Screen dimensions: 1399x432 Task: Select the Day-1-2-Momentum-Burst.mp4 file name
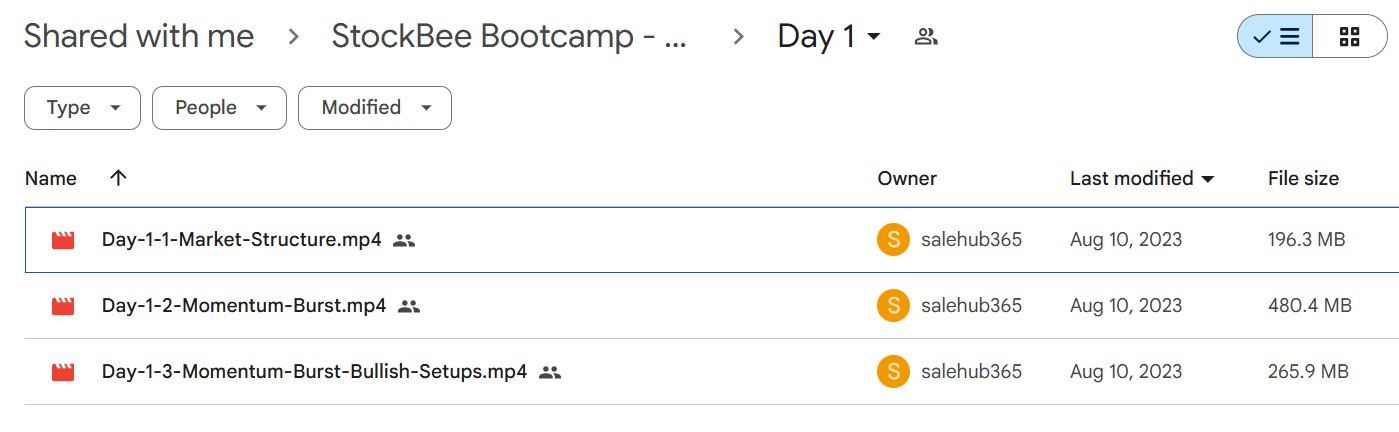click(244, 306)
